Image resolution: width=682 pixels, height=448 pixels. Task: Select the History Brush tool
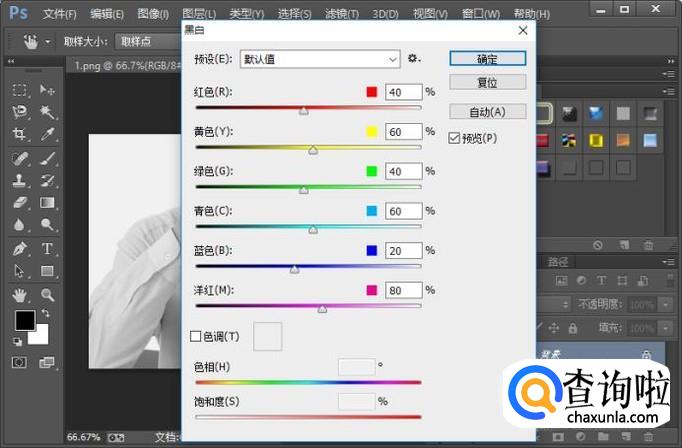[47, 180]
